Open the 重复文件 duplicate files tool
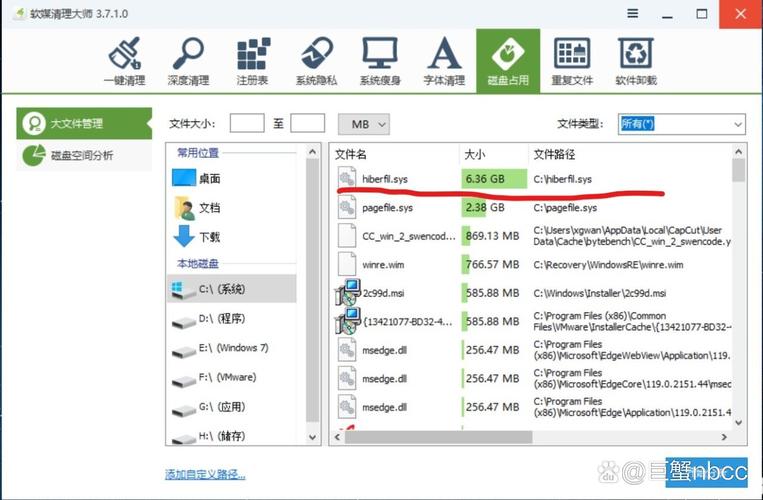763x500 pixels. pyautogui.click(x=572, y=61)
